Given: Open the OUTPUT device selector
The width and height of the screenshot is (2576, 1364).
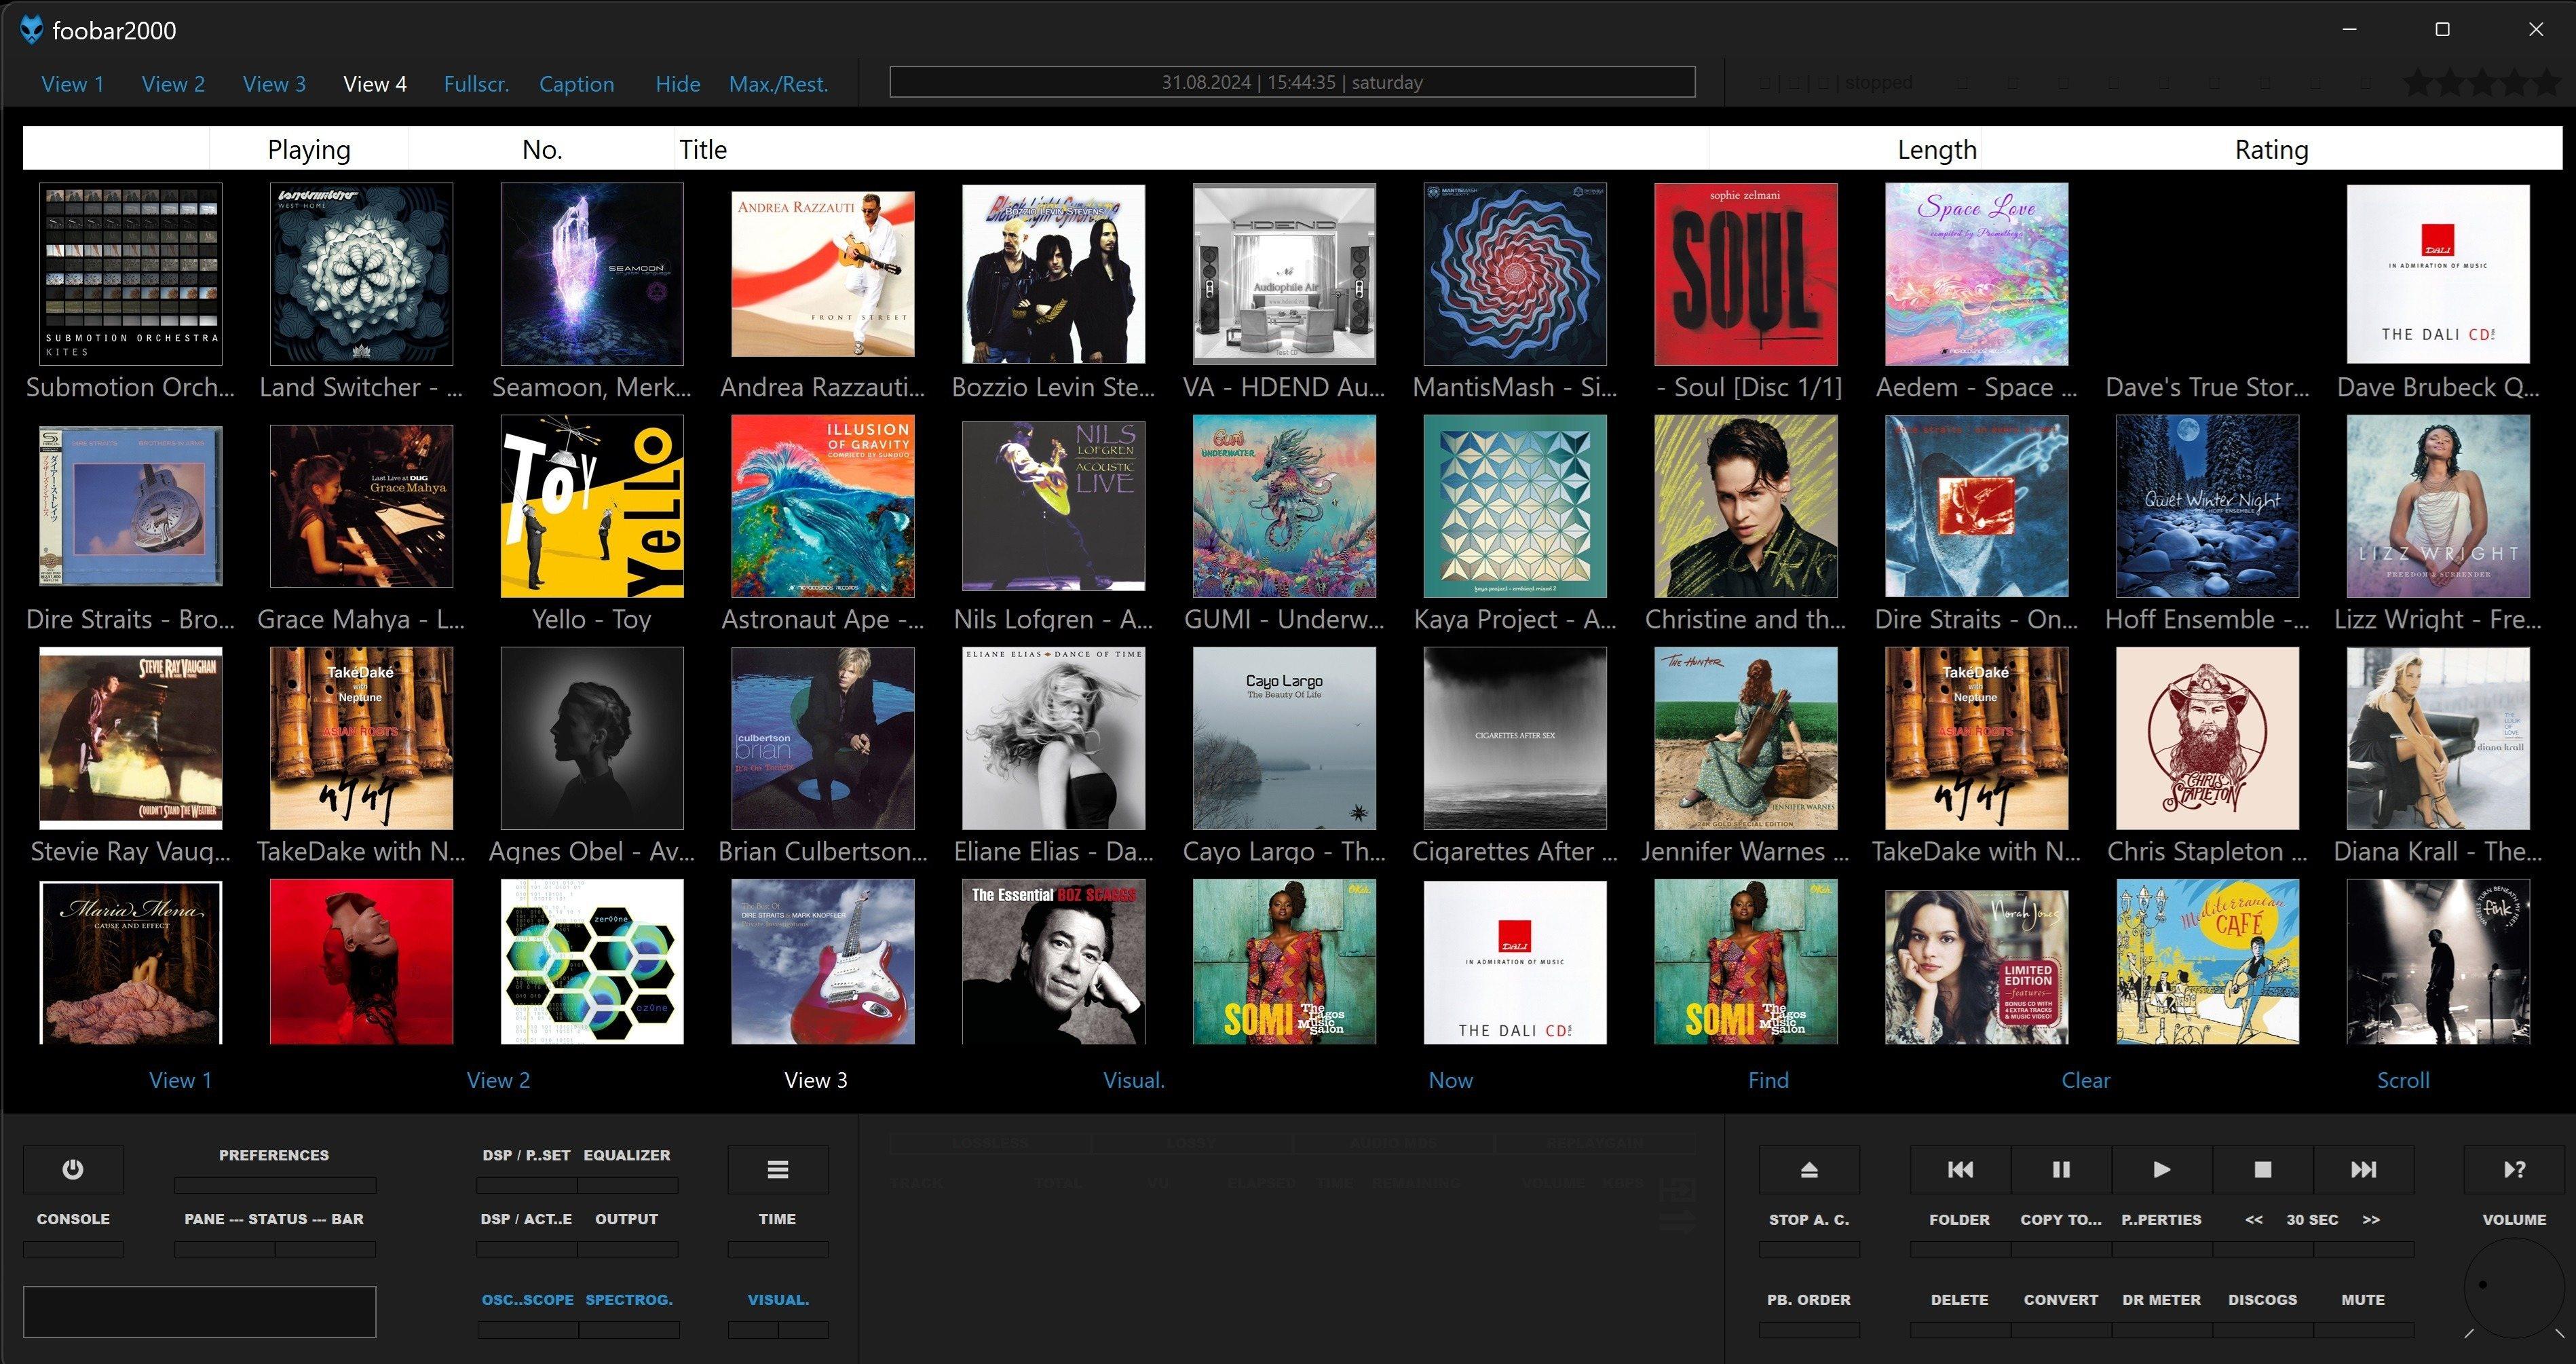Looking at the screenshot, I should pyautogui.click(x=626, y=1219).
